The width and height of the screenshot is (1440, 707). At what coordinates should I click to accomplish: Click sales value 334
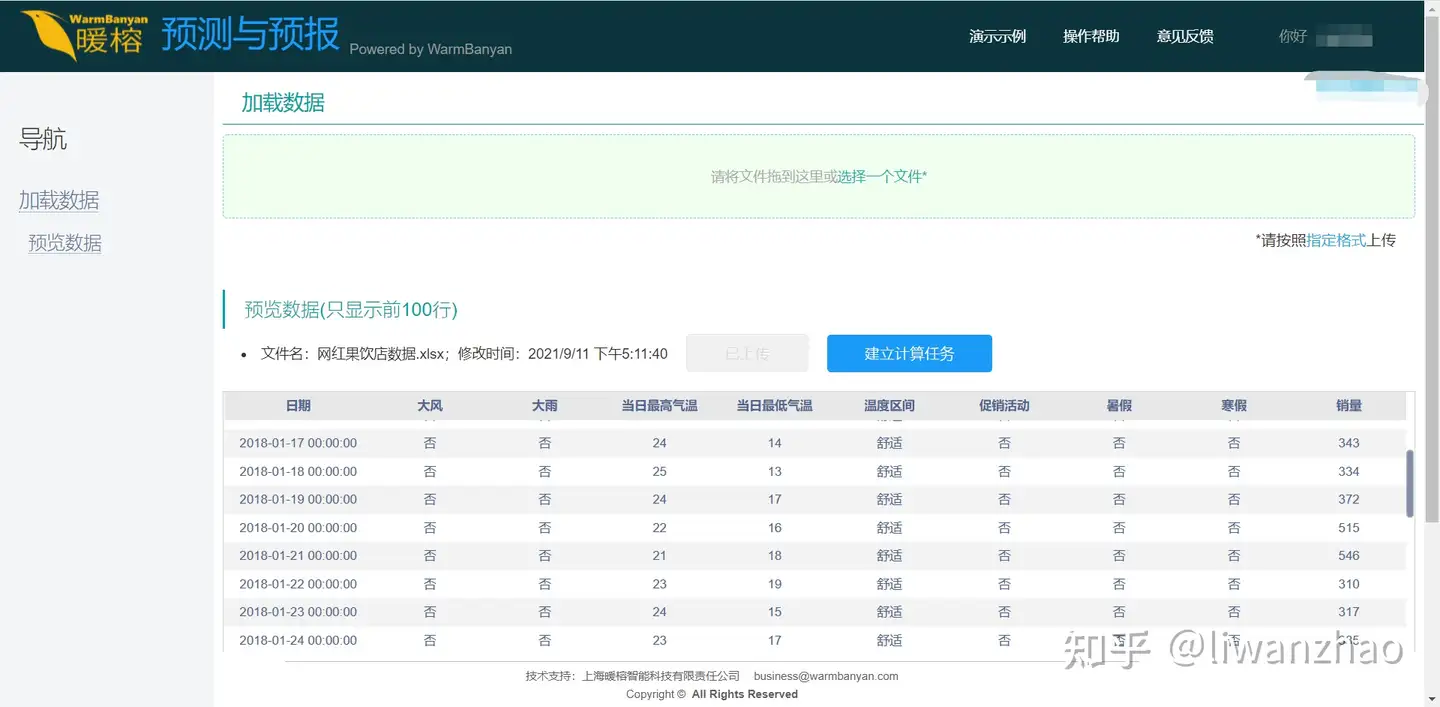click(1349, 471)
